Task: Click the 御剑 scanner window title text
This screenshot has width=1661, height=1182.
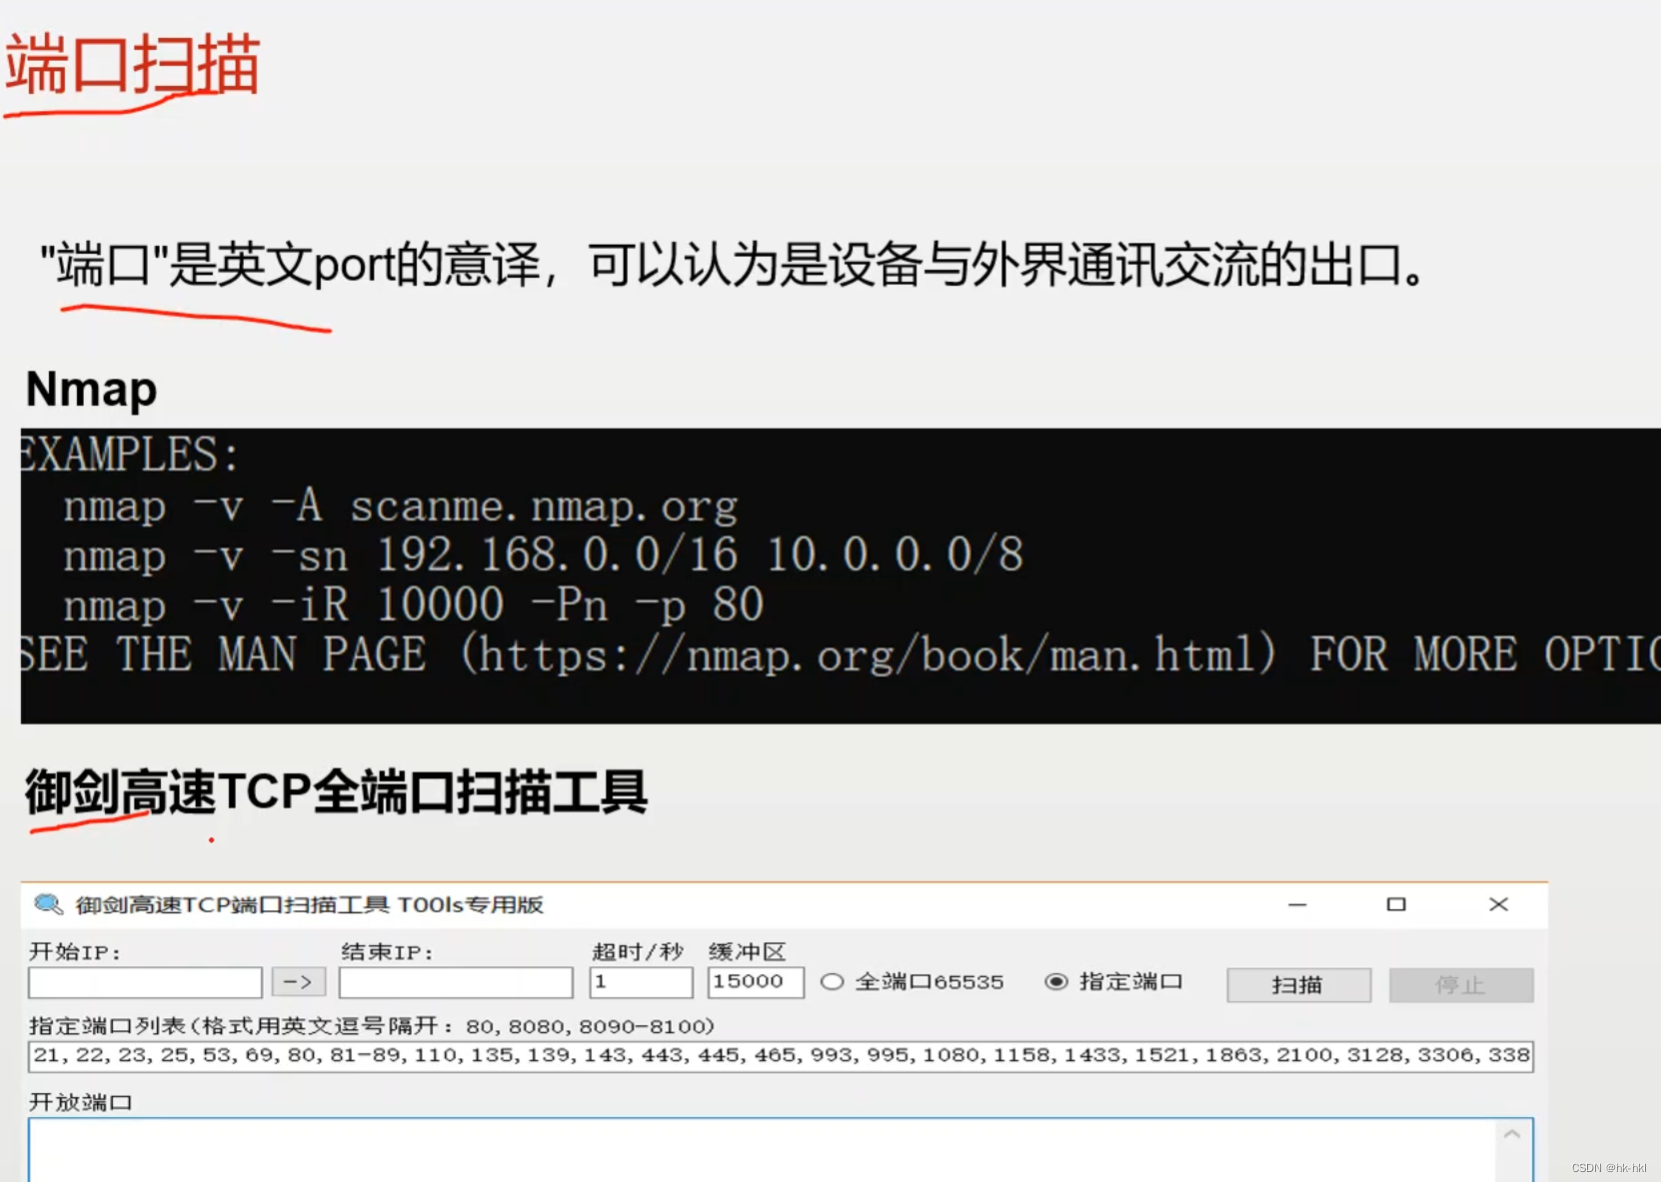Action: (309, 905)
